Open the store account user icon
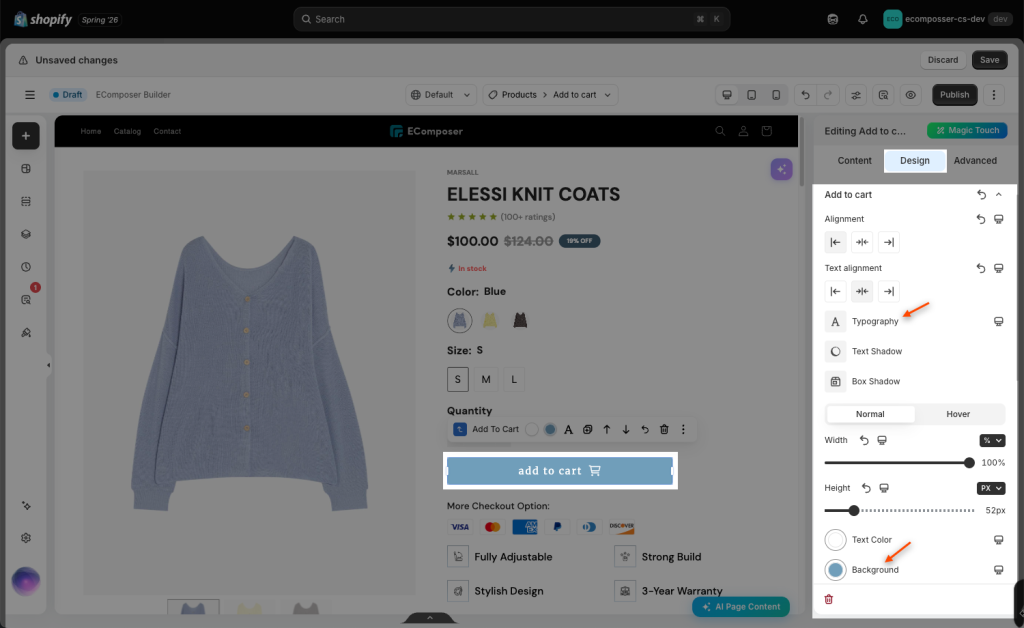This screenshot has height=628, width=1024. click(743, 131)
